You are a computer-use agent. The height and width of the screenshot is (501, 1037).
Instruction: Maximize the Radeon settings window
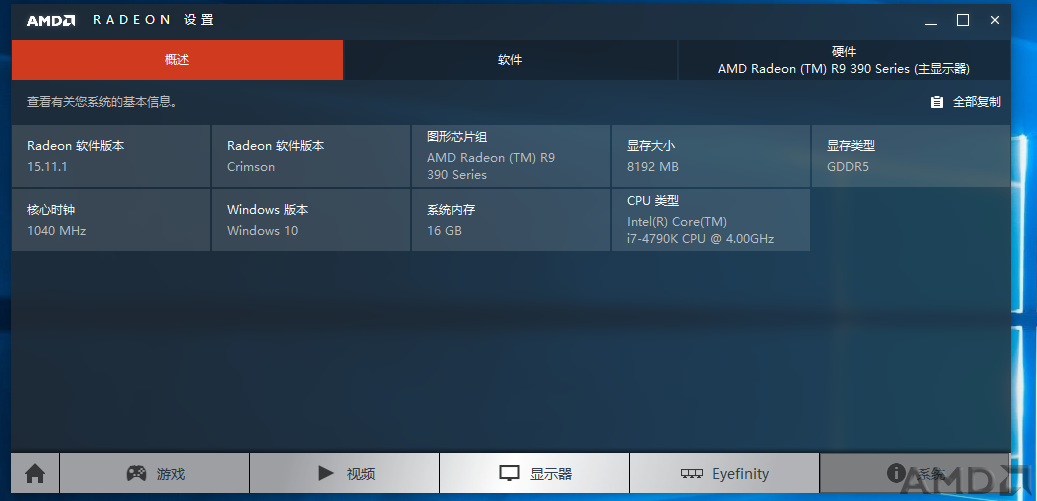pos(963,20)
